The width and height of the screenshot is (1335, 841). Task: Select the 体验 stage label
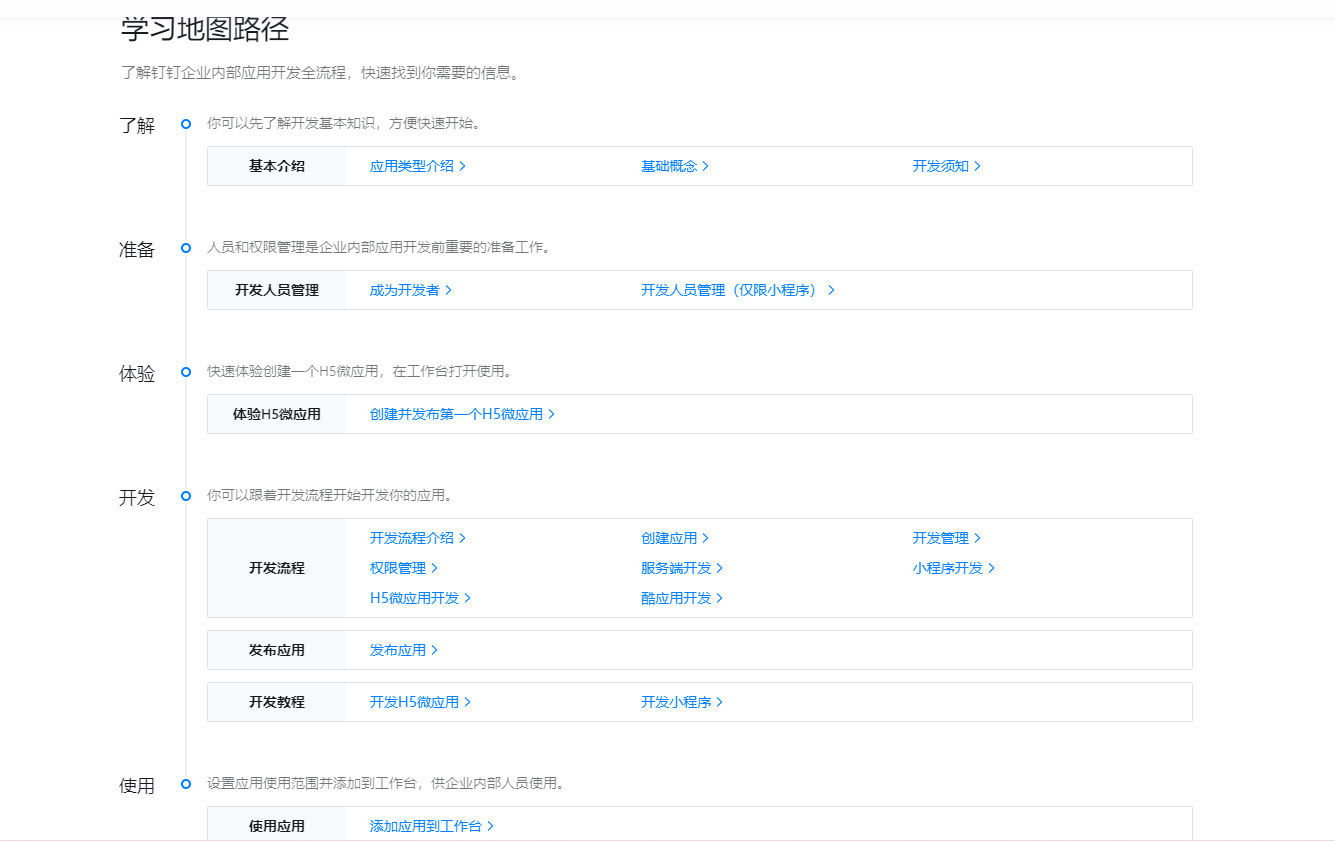(x=137, y=374)
